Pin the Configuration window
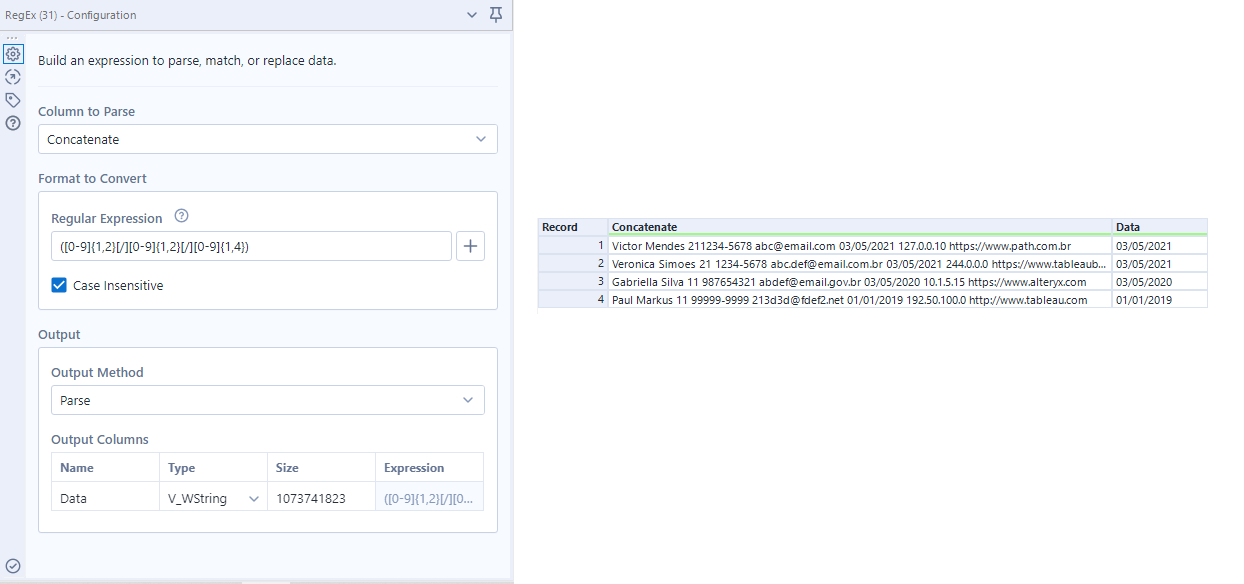1244x584 pixels. coord(496,15)
